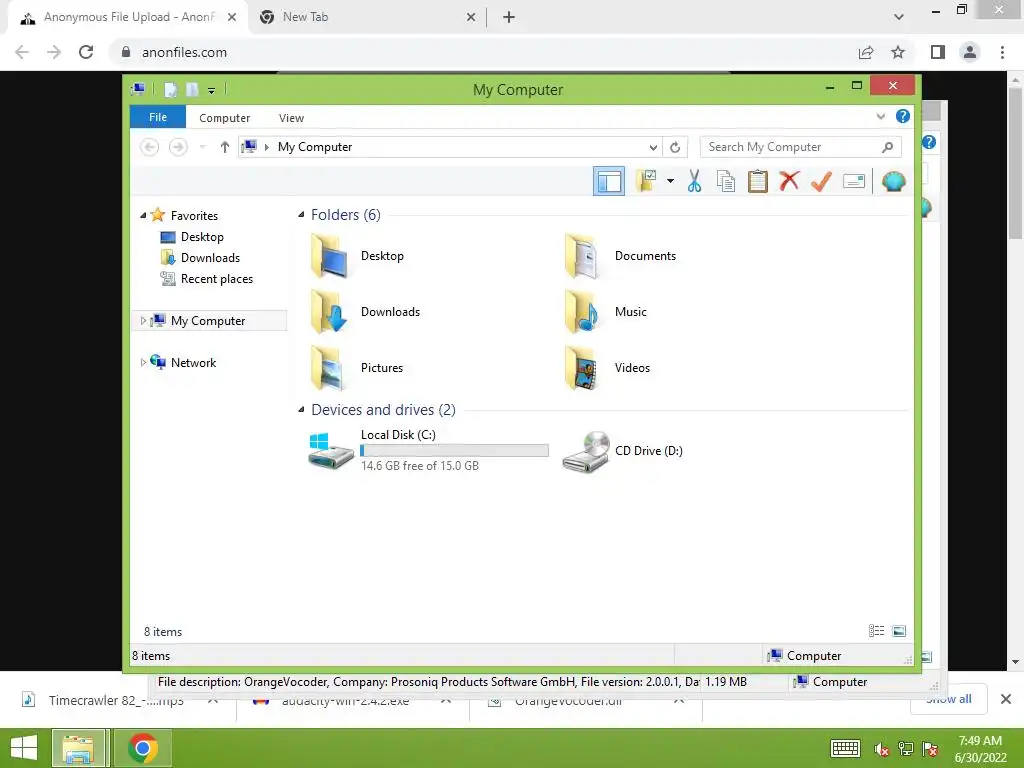
Task: Go up one level with up arrow
Action: tap(225, 147)
